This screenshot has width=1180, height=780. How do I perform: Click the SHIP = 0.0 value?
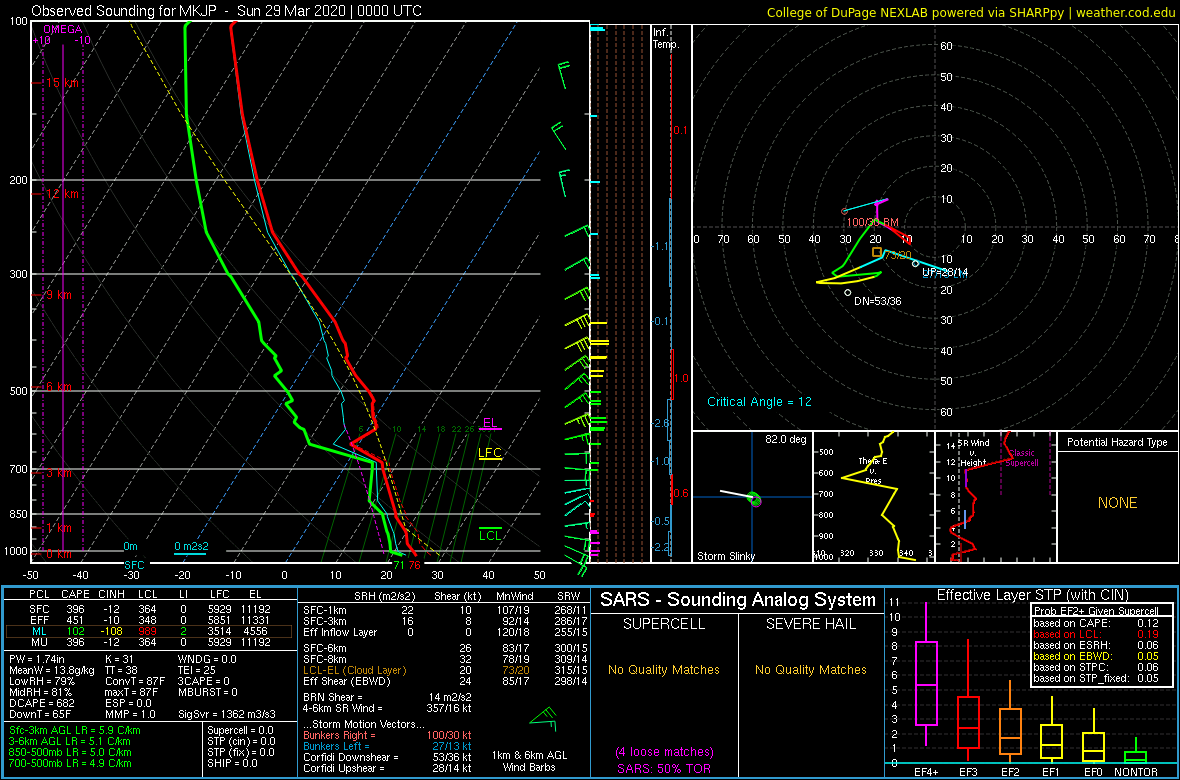(234, 763)
